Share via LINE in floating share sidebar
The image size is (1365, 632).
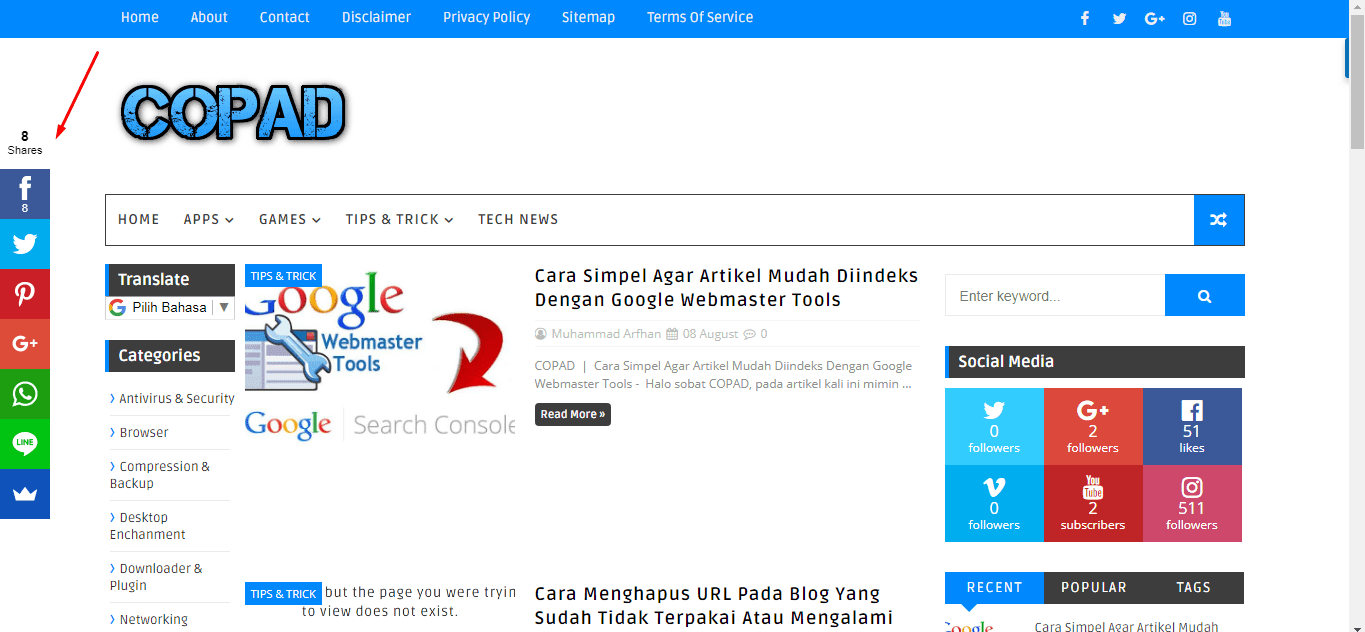(25, 444)
